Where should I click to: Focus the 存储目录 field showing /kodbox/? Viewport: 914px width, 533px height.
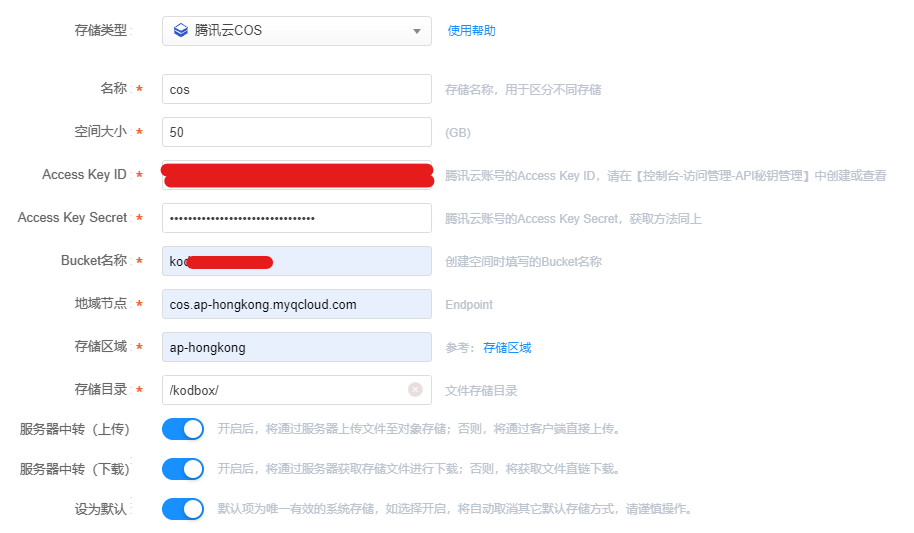284,390
